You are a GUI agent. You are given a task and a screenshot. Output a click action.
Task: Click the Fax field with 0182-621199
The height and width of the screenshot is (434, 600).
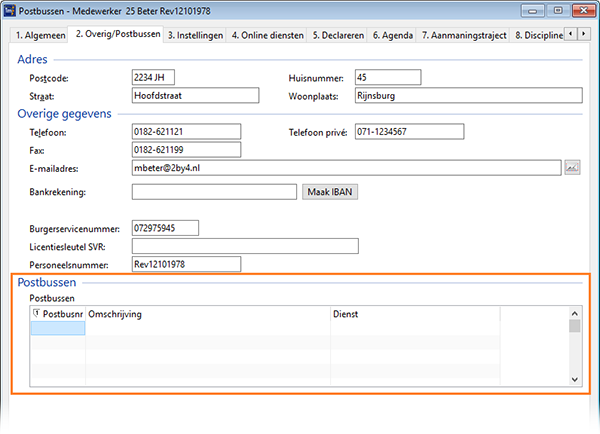point(186,150)
